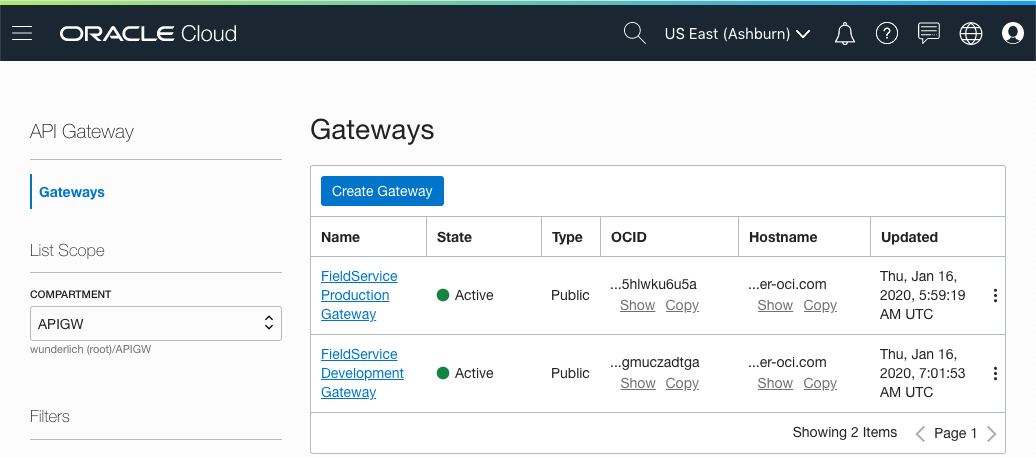Click the 5:59:19 AM UTC updated timestamp

tap(922, 295)
